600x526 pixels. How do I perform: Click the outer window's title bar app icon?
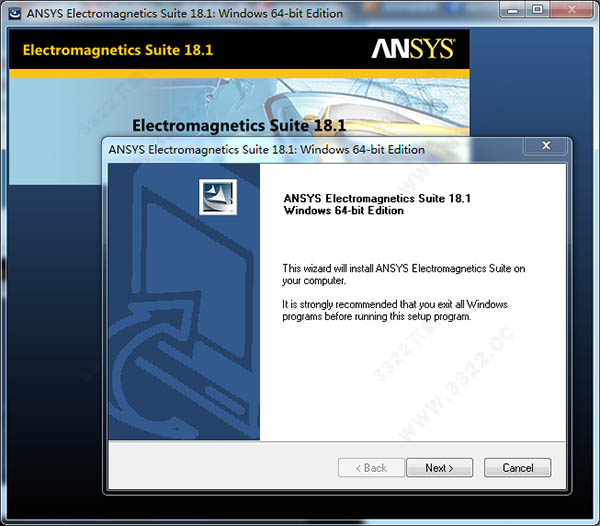[15, 13]
